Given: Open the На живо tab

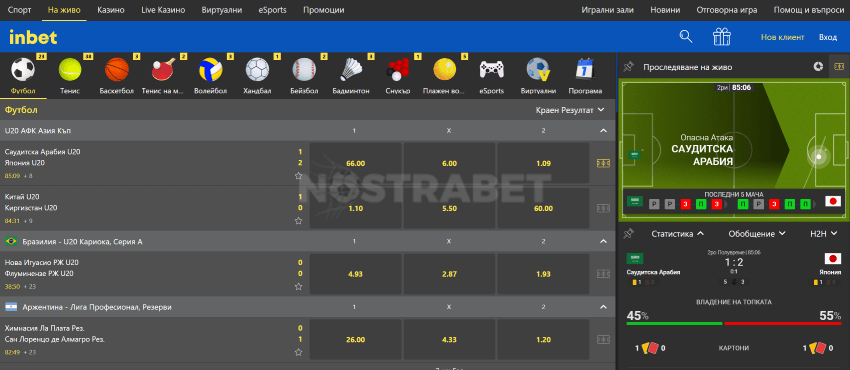Looking at the screenshot, I should (x=64, y=10).
